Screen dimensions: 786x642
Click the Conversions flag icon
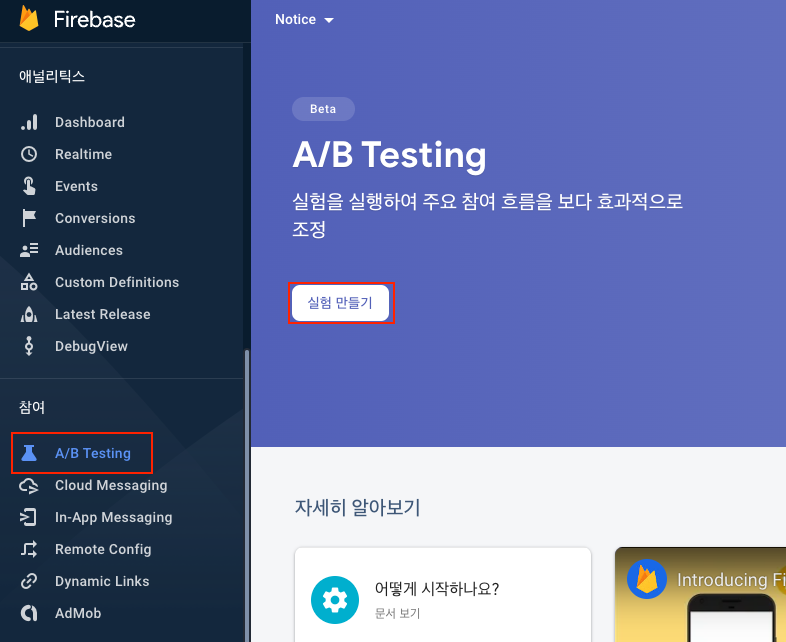[29, 218]
